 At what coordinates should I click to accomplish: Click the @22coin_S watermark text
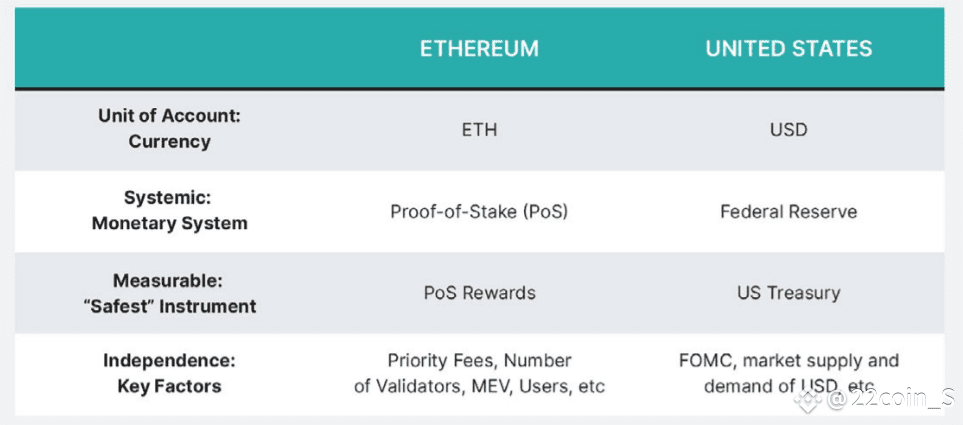(x=890, y=400)
